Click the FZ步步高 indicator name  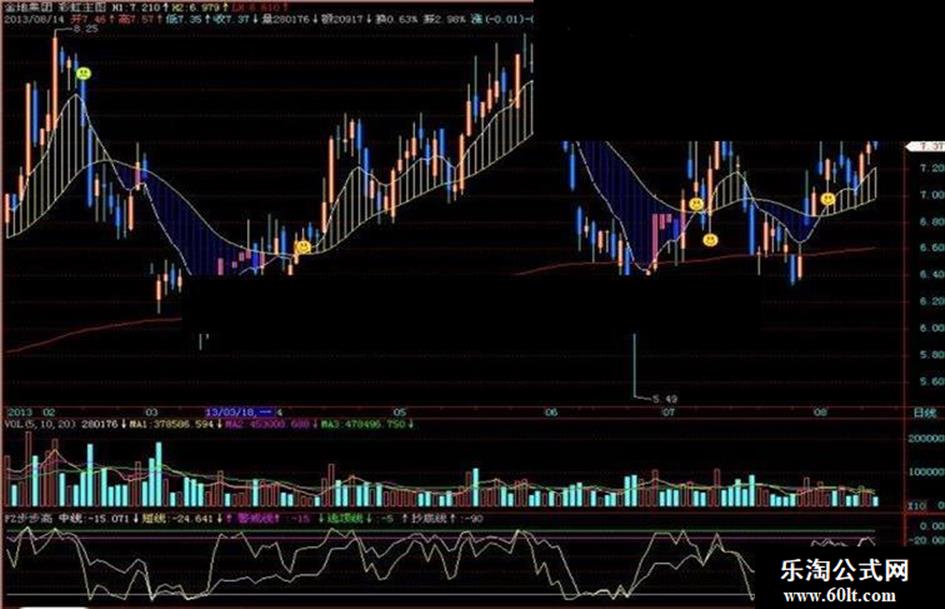[x=29, y=519]
